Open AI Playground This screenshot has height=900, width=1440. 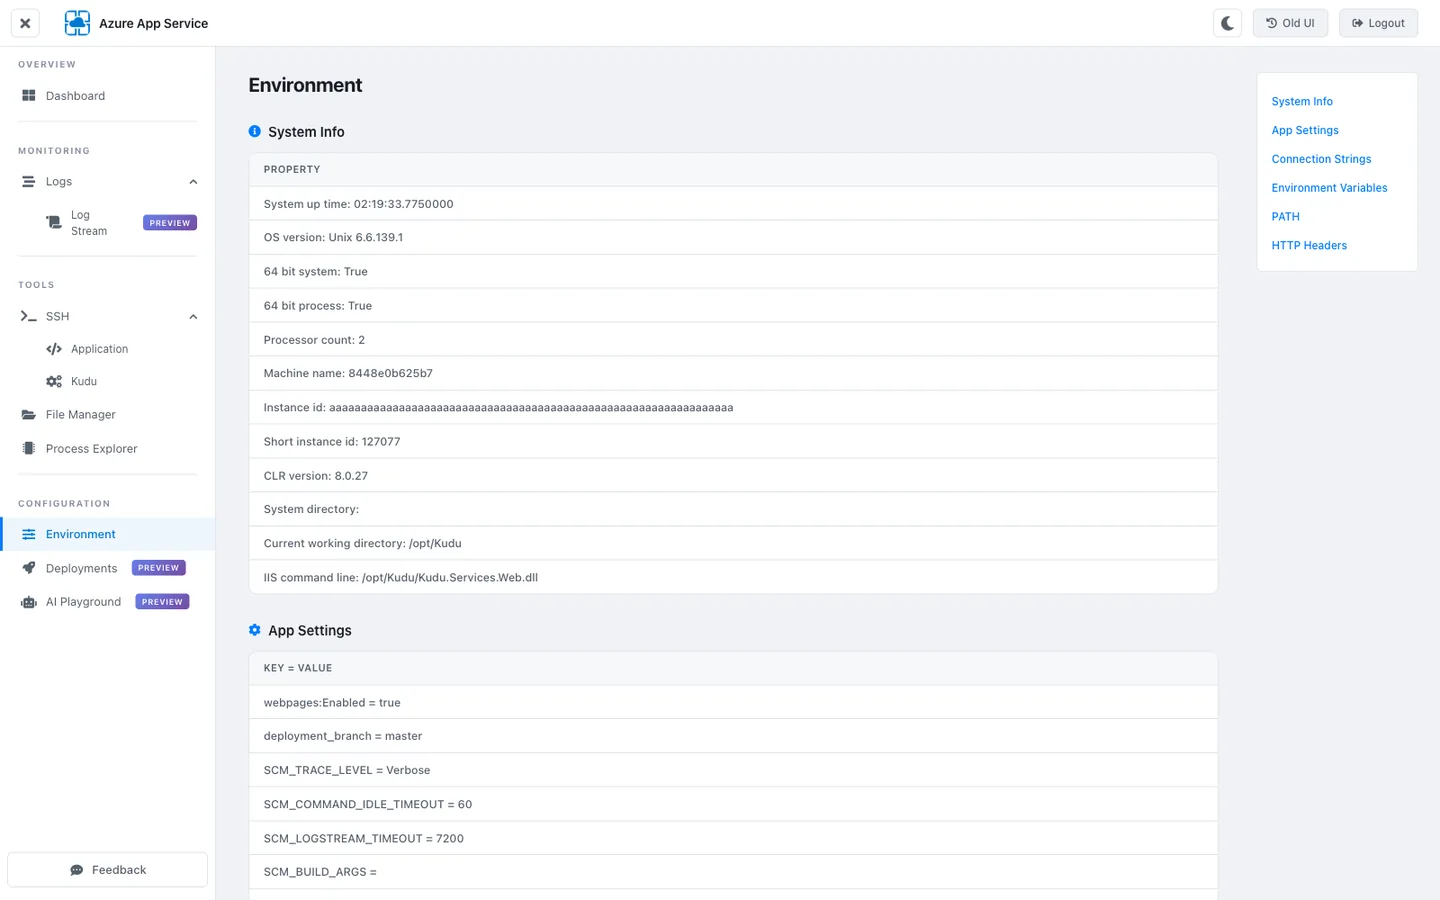coord(83,602)
